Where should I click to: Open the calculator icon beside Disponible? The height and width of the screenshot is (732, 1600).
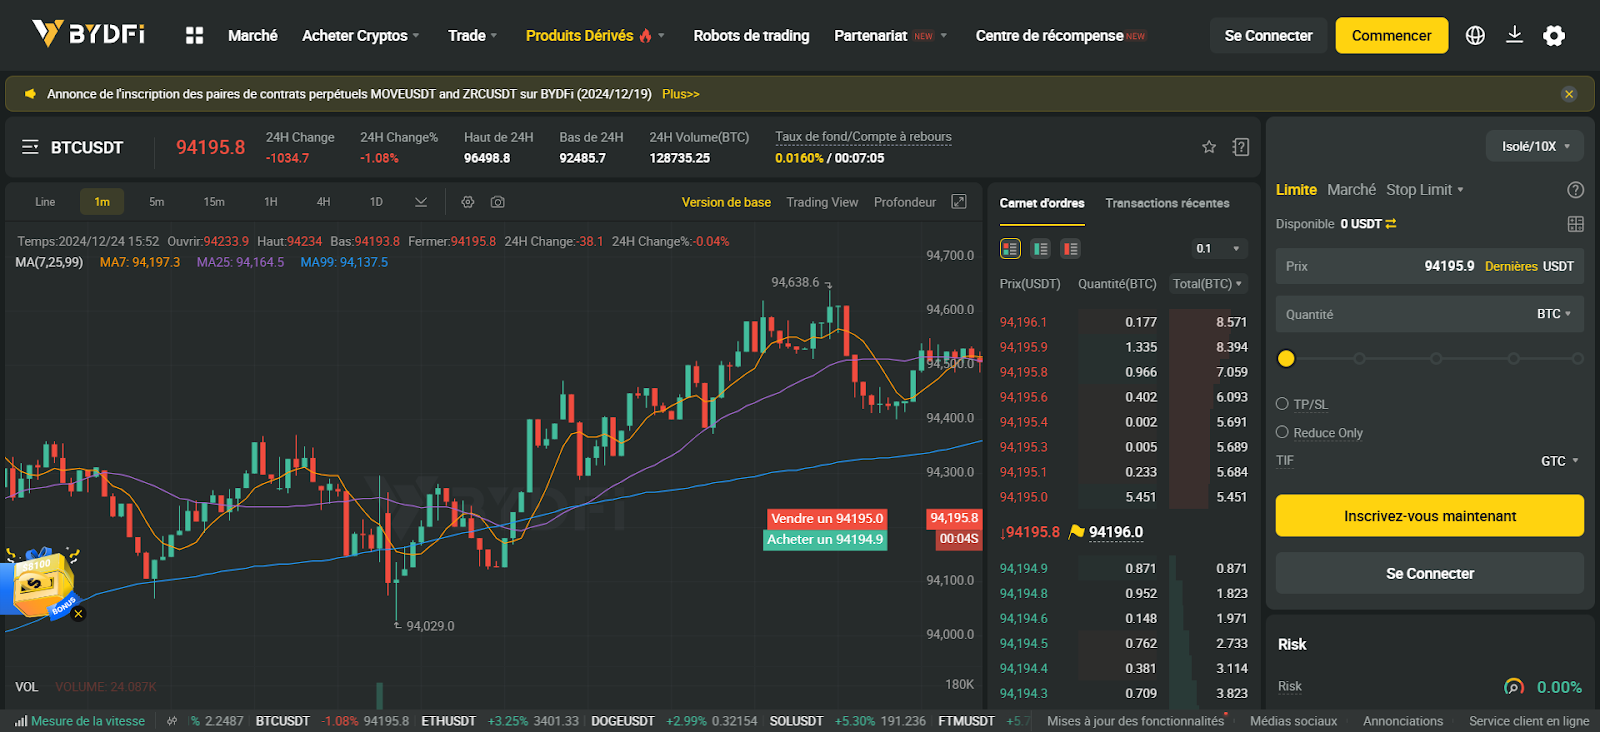click(x=1576, y=224)
